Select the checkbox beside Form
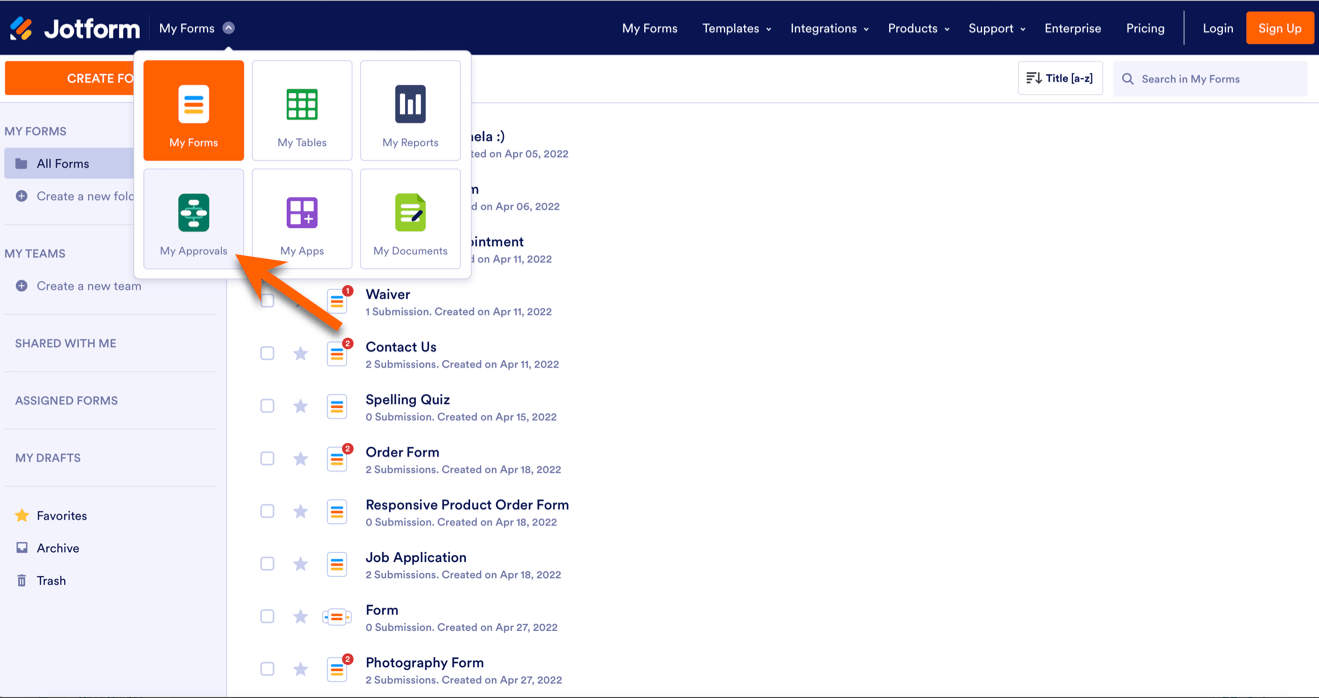This screenshot has height=698, width=1319. click(x=267, y=616)
